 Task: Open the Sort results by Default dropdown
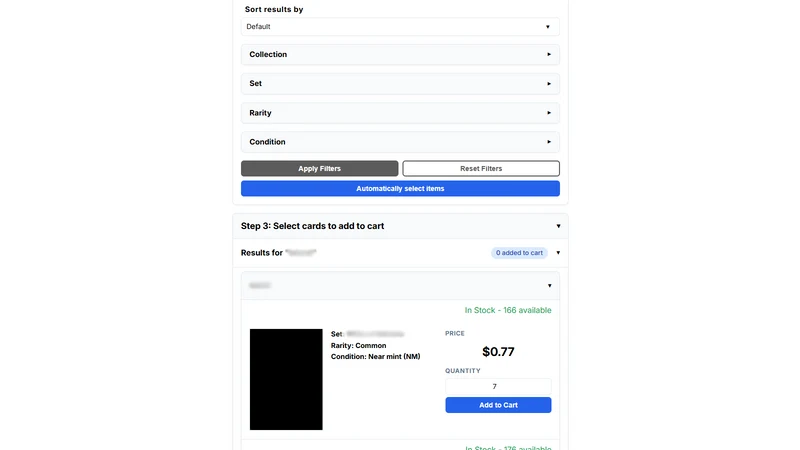tap(400, 27)
